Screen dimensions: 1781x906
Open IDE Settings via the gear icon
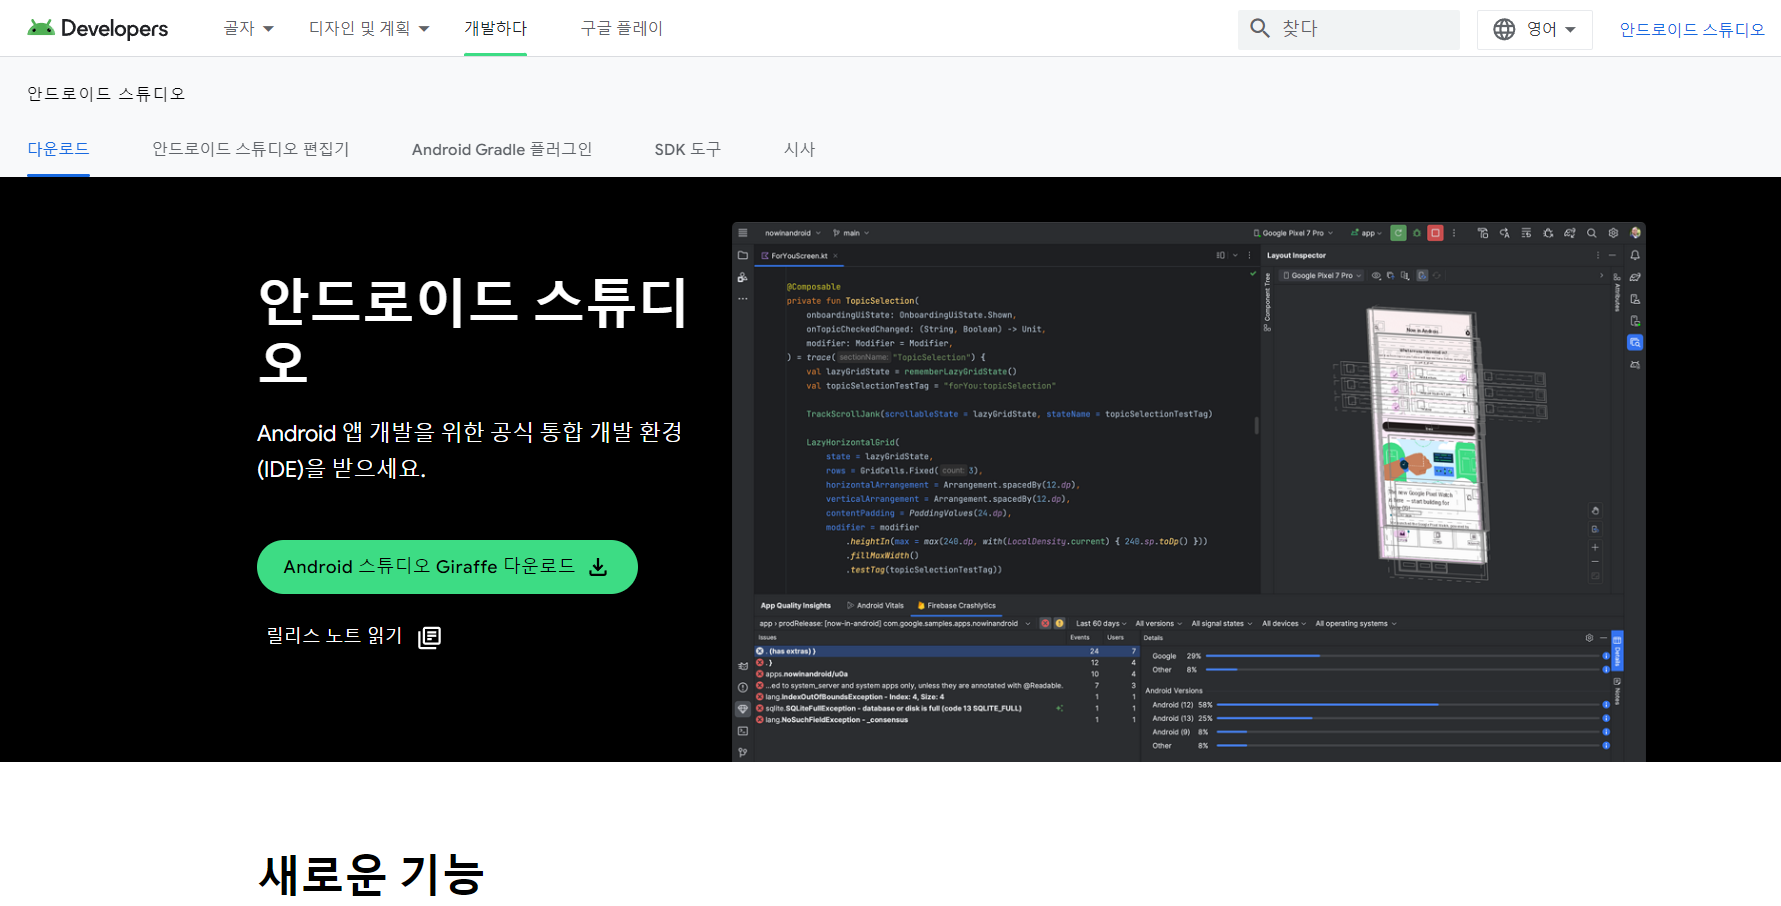coord(1613,232)
